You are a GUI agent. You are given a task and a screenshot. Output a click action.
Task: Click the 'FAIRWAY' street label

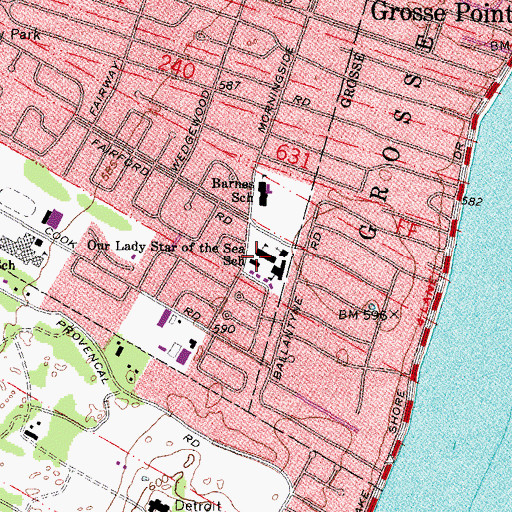pos(104,89)
